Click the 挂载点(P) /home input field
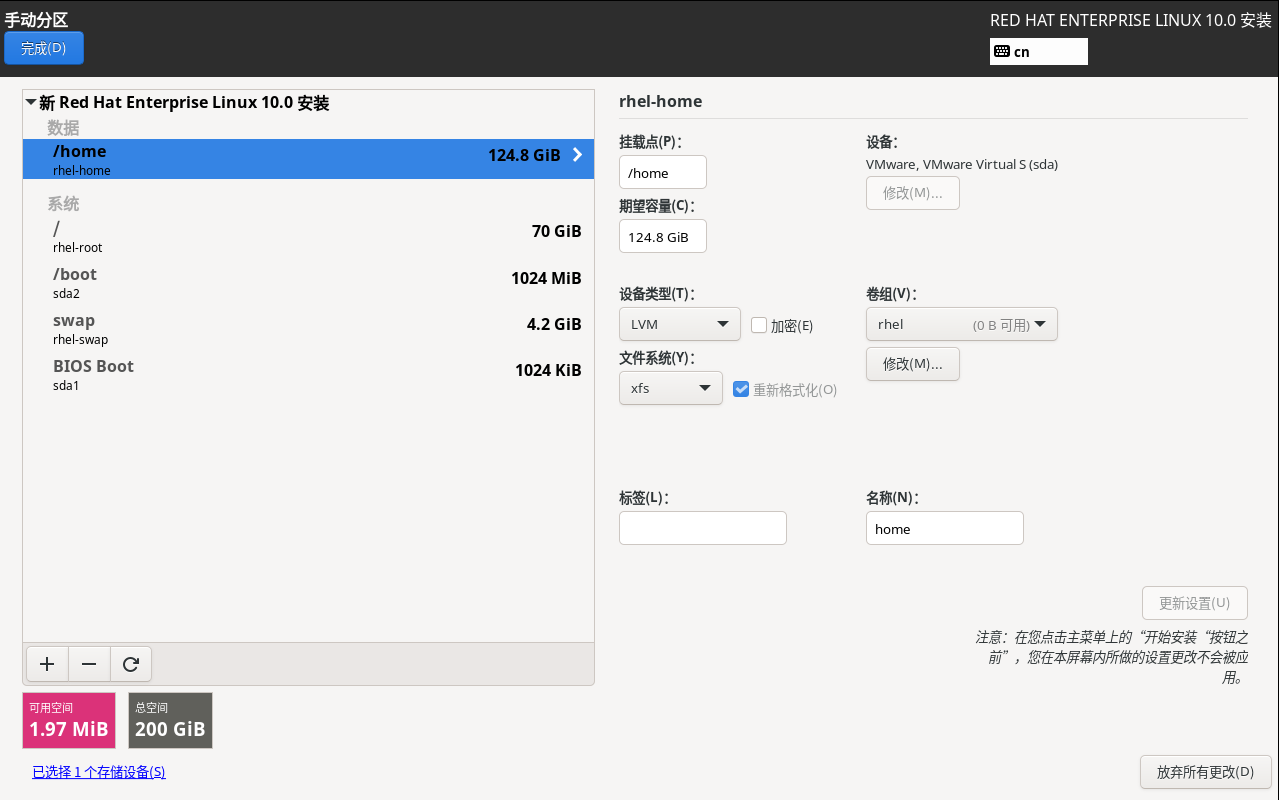The width and height of the screenshot is (1279, 800). 663,173
